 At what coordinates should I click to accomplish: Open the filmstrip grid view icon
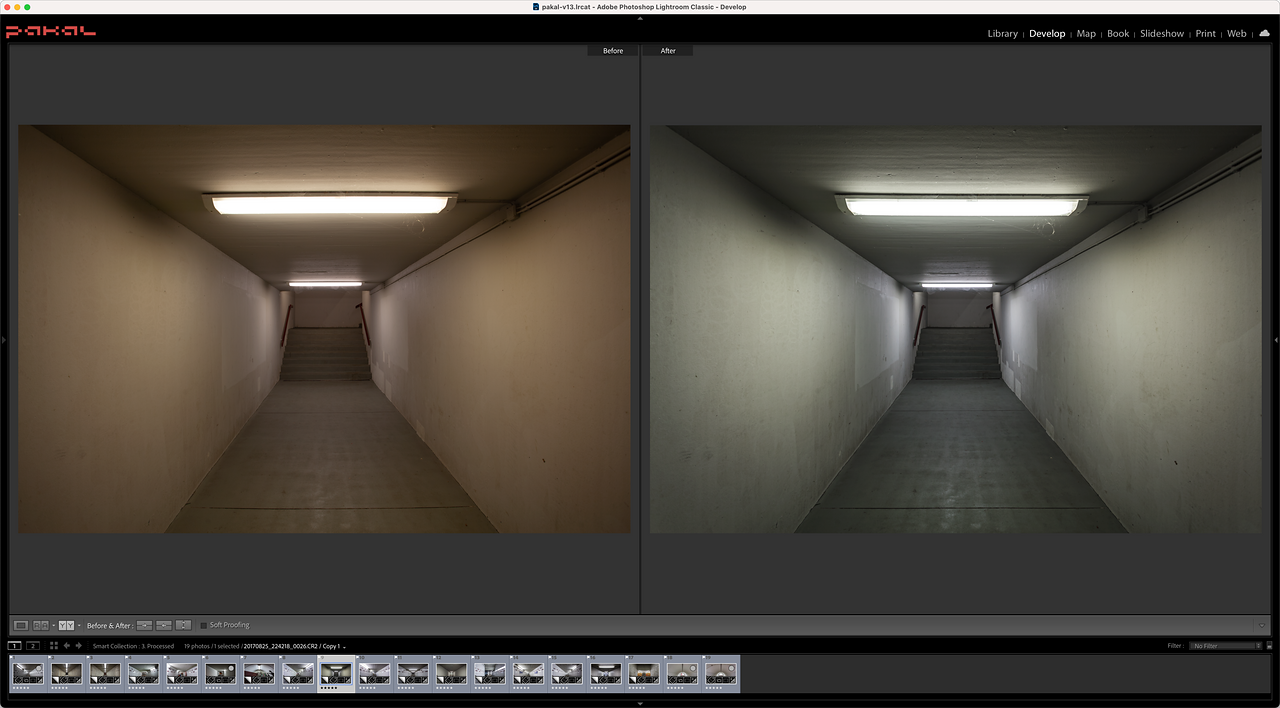pos(54,646)
